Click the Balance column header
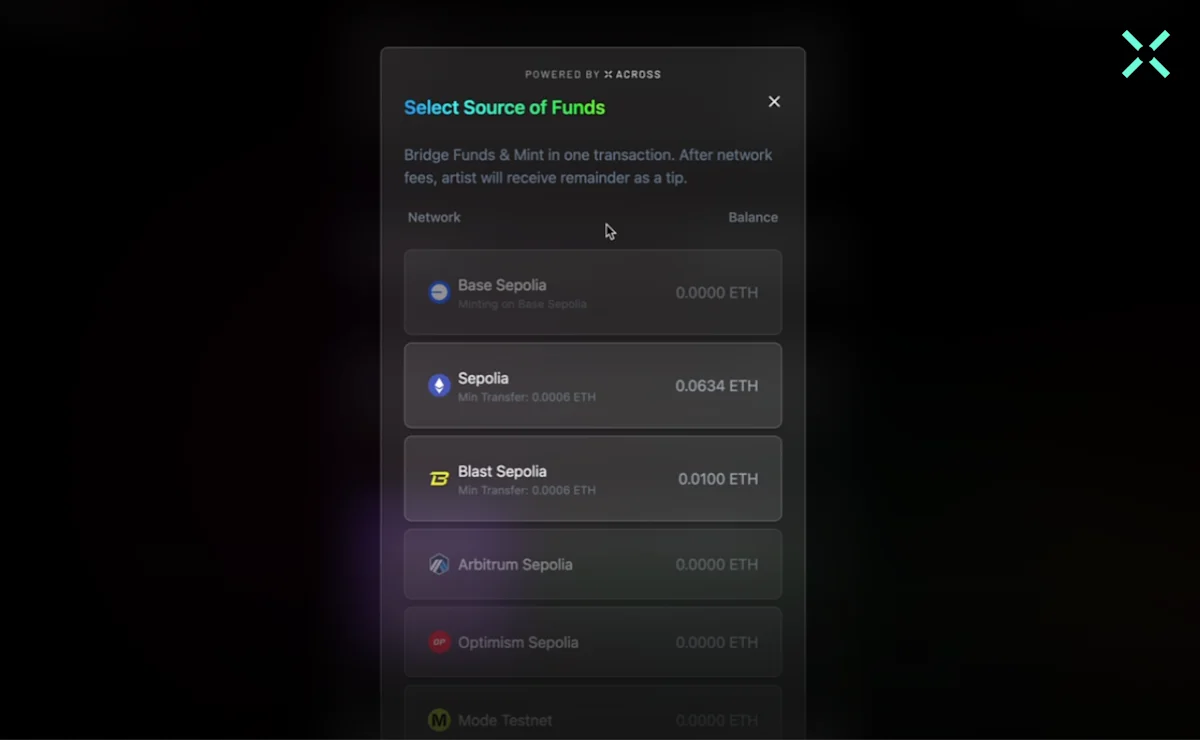1200x740 pixels. pyautogui.click(x=753, y=217)
